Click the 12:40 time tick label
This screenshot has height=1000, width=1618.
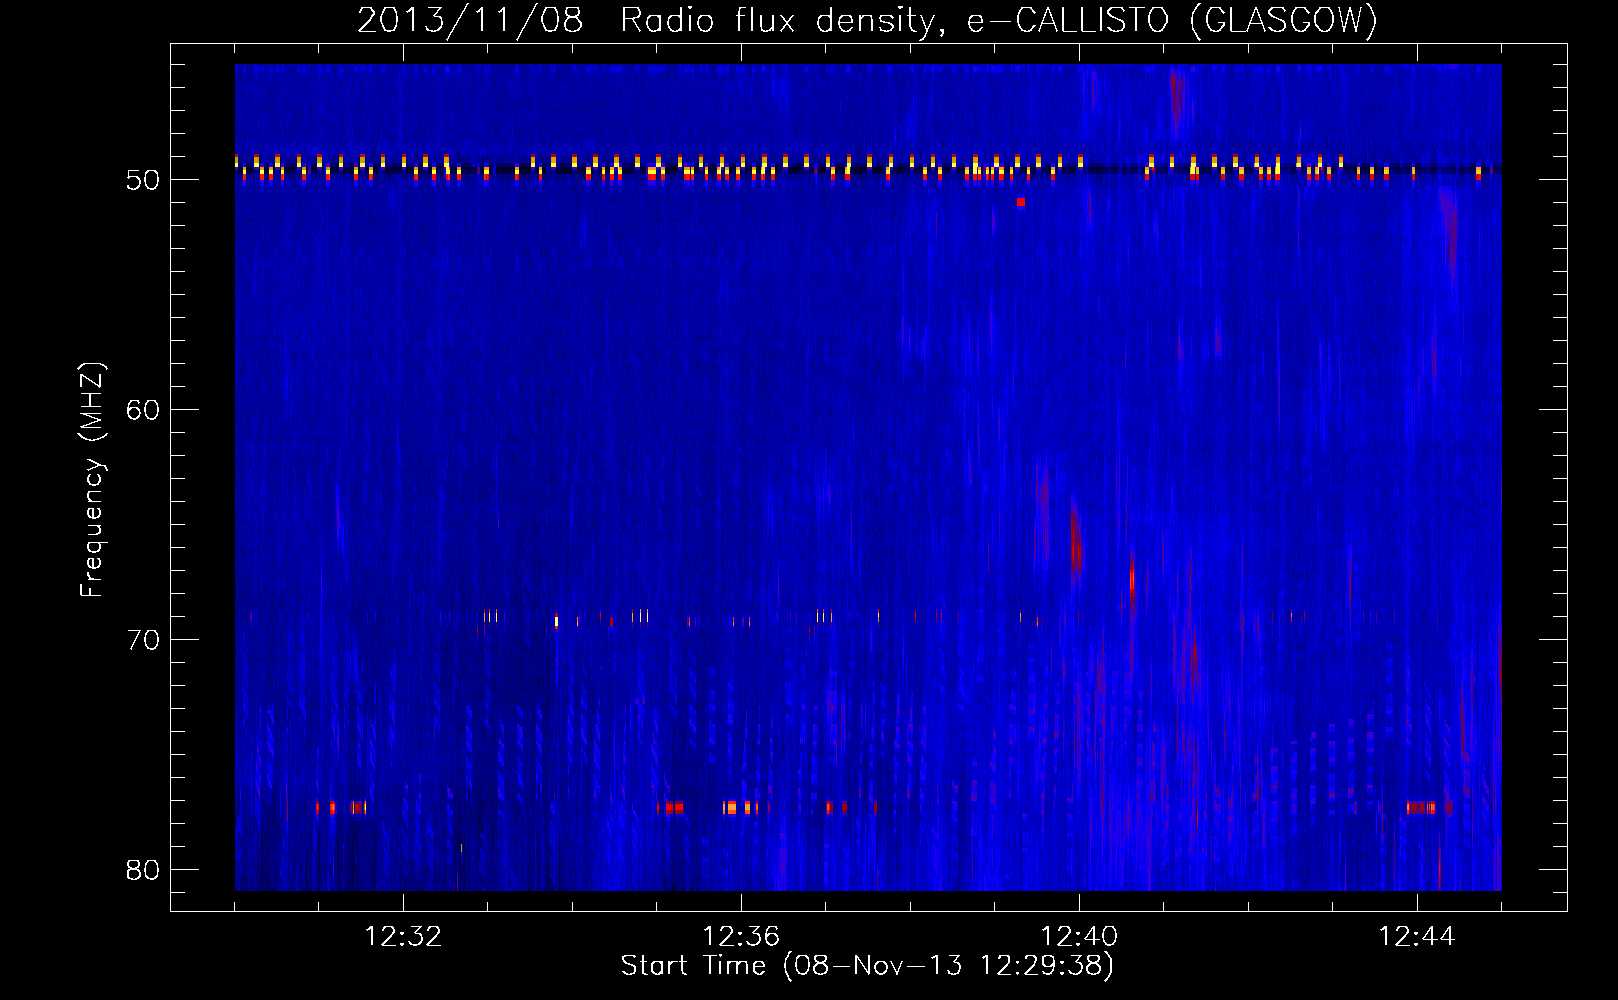[1079, 937]
